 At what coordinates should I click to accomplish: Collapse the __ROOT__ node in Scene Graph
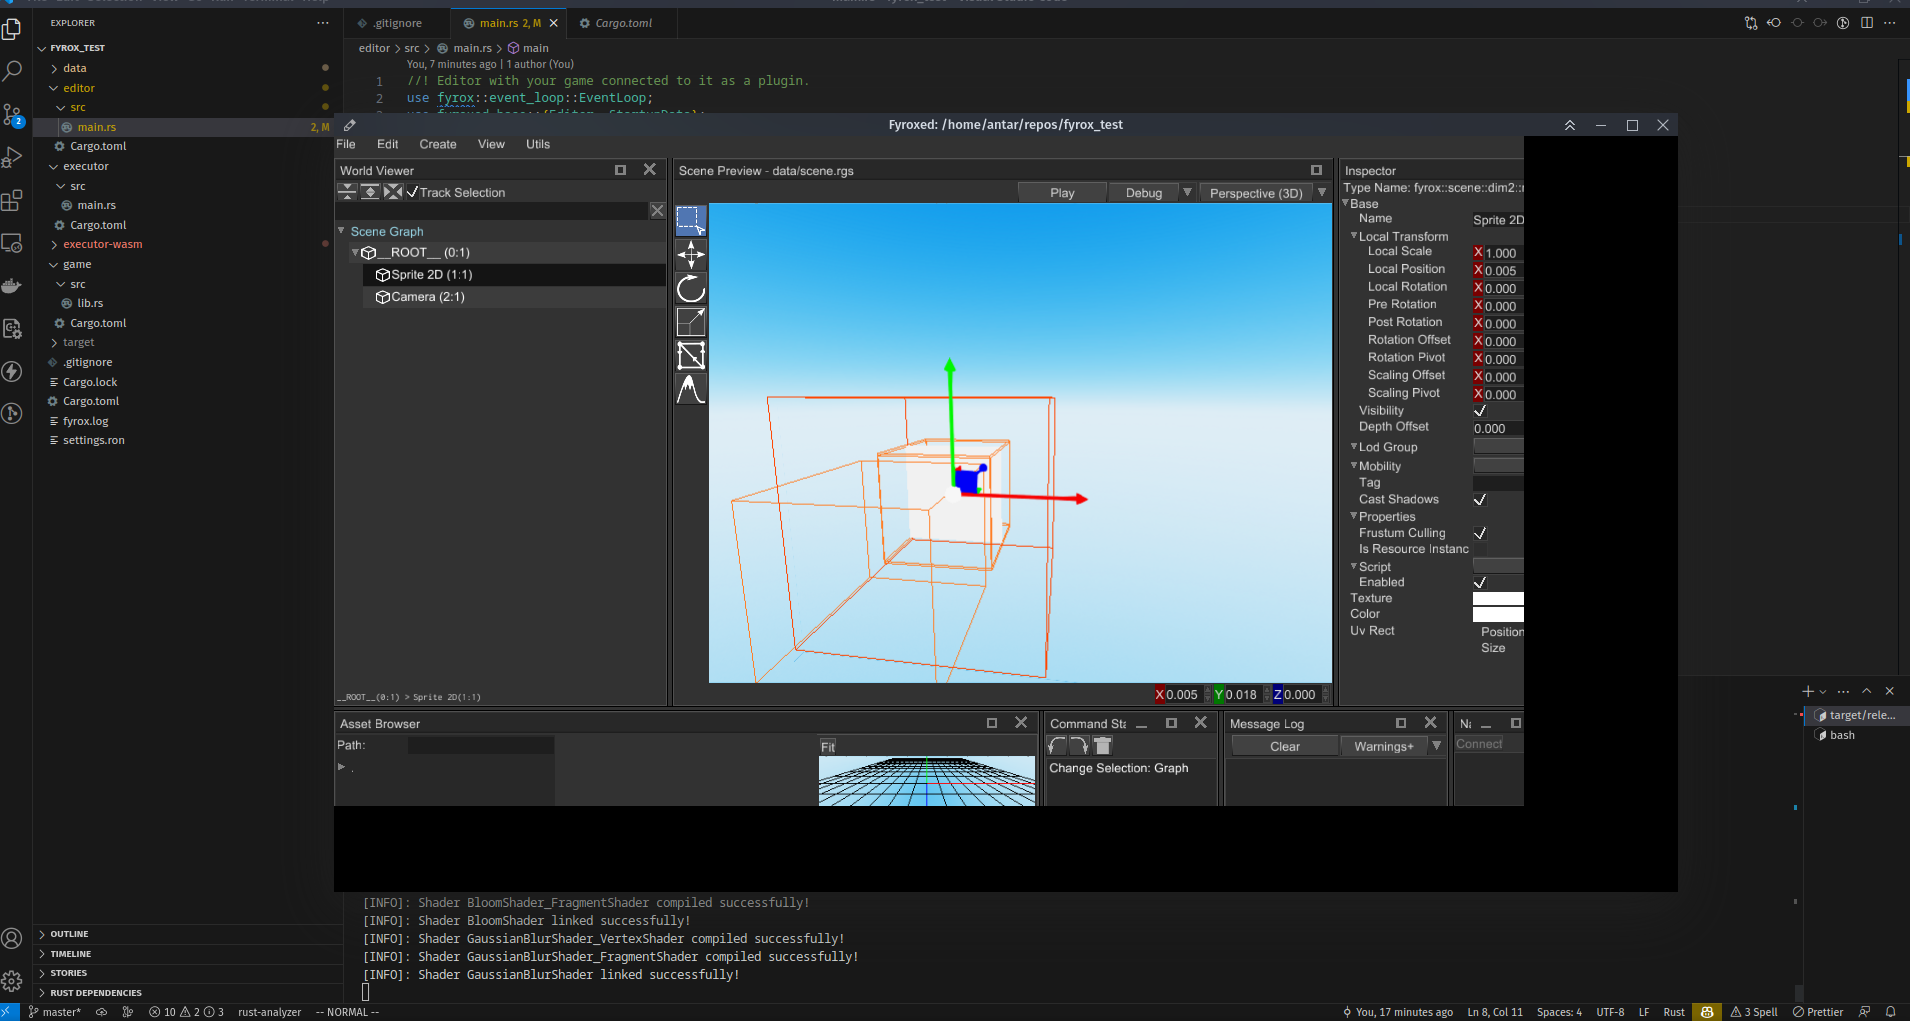coord(356,252)
